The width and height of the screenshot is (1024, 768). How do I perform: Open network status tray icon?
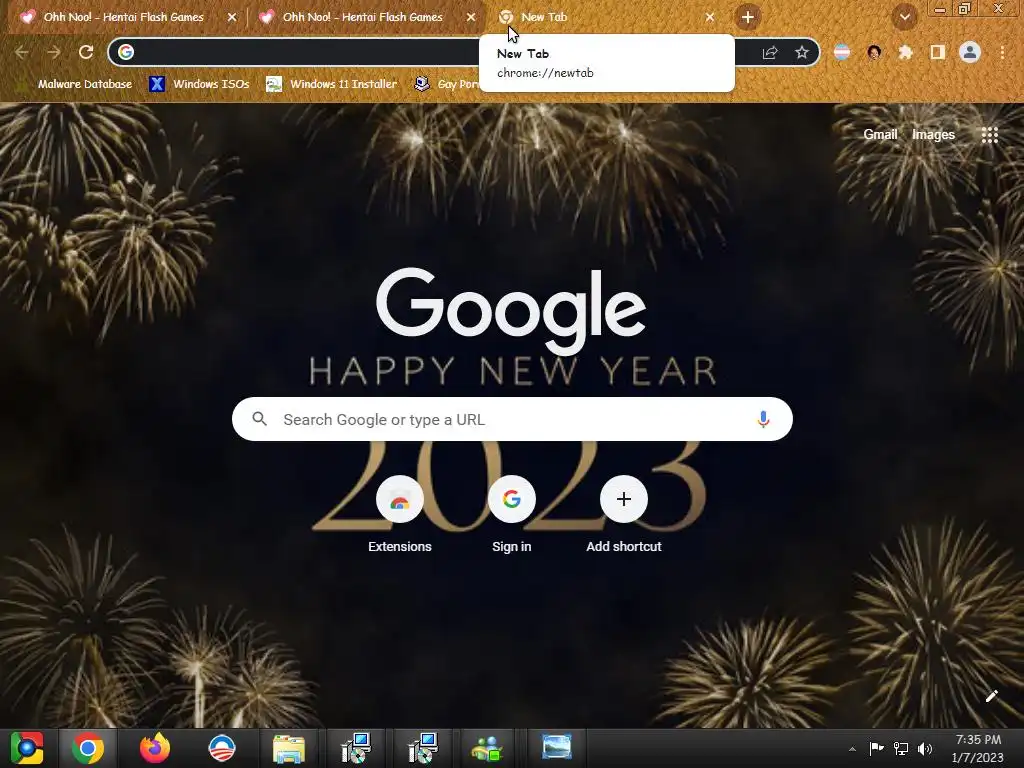(x=901, y=748)
